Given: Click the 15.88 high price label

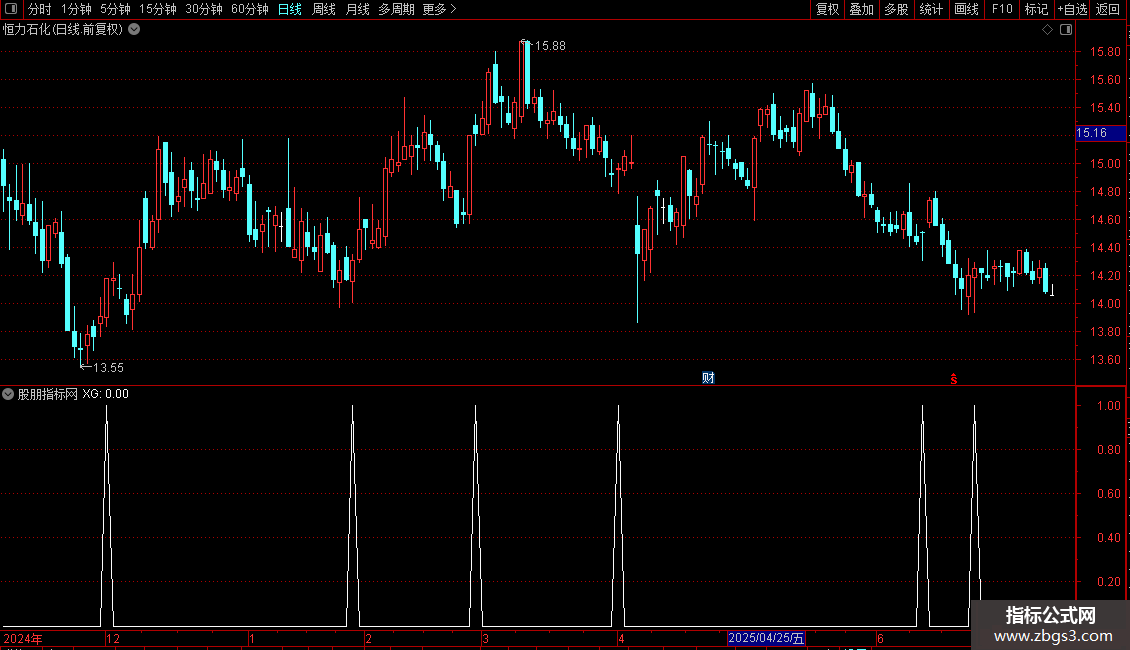Looking at the screenshot, I should pos(550,45).
